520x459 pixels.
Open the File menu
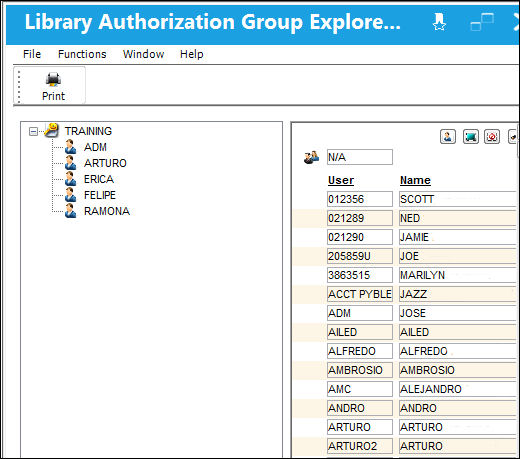(32, 54)
